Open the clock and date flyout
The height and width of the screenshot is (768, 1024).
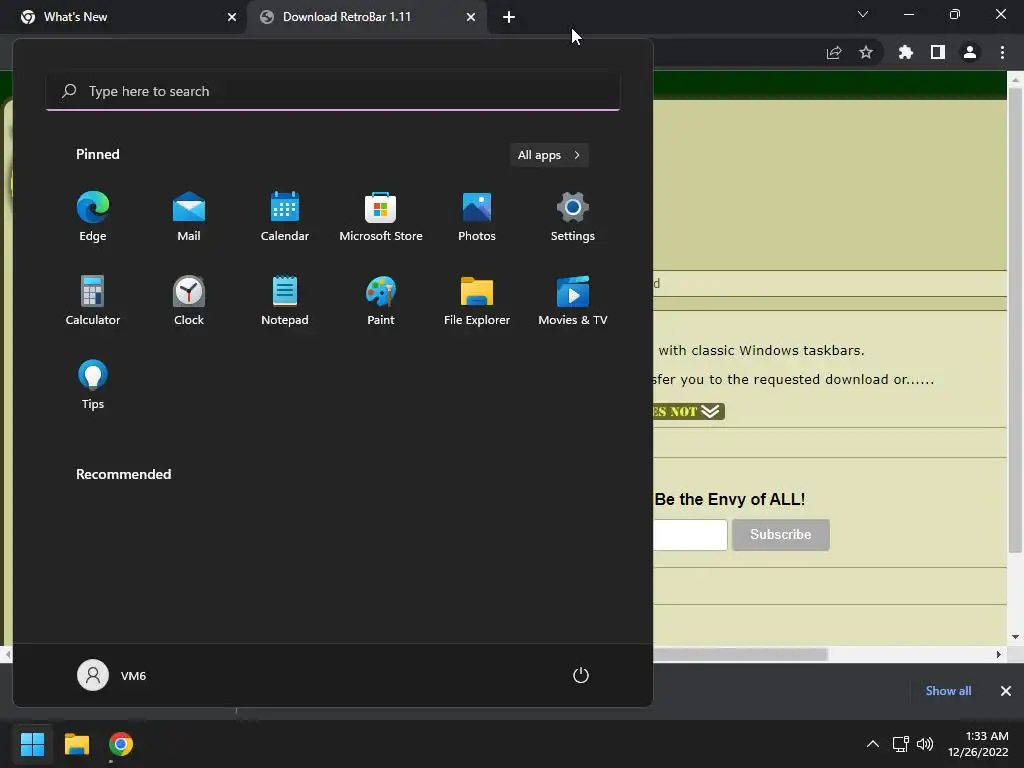978,744
